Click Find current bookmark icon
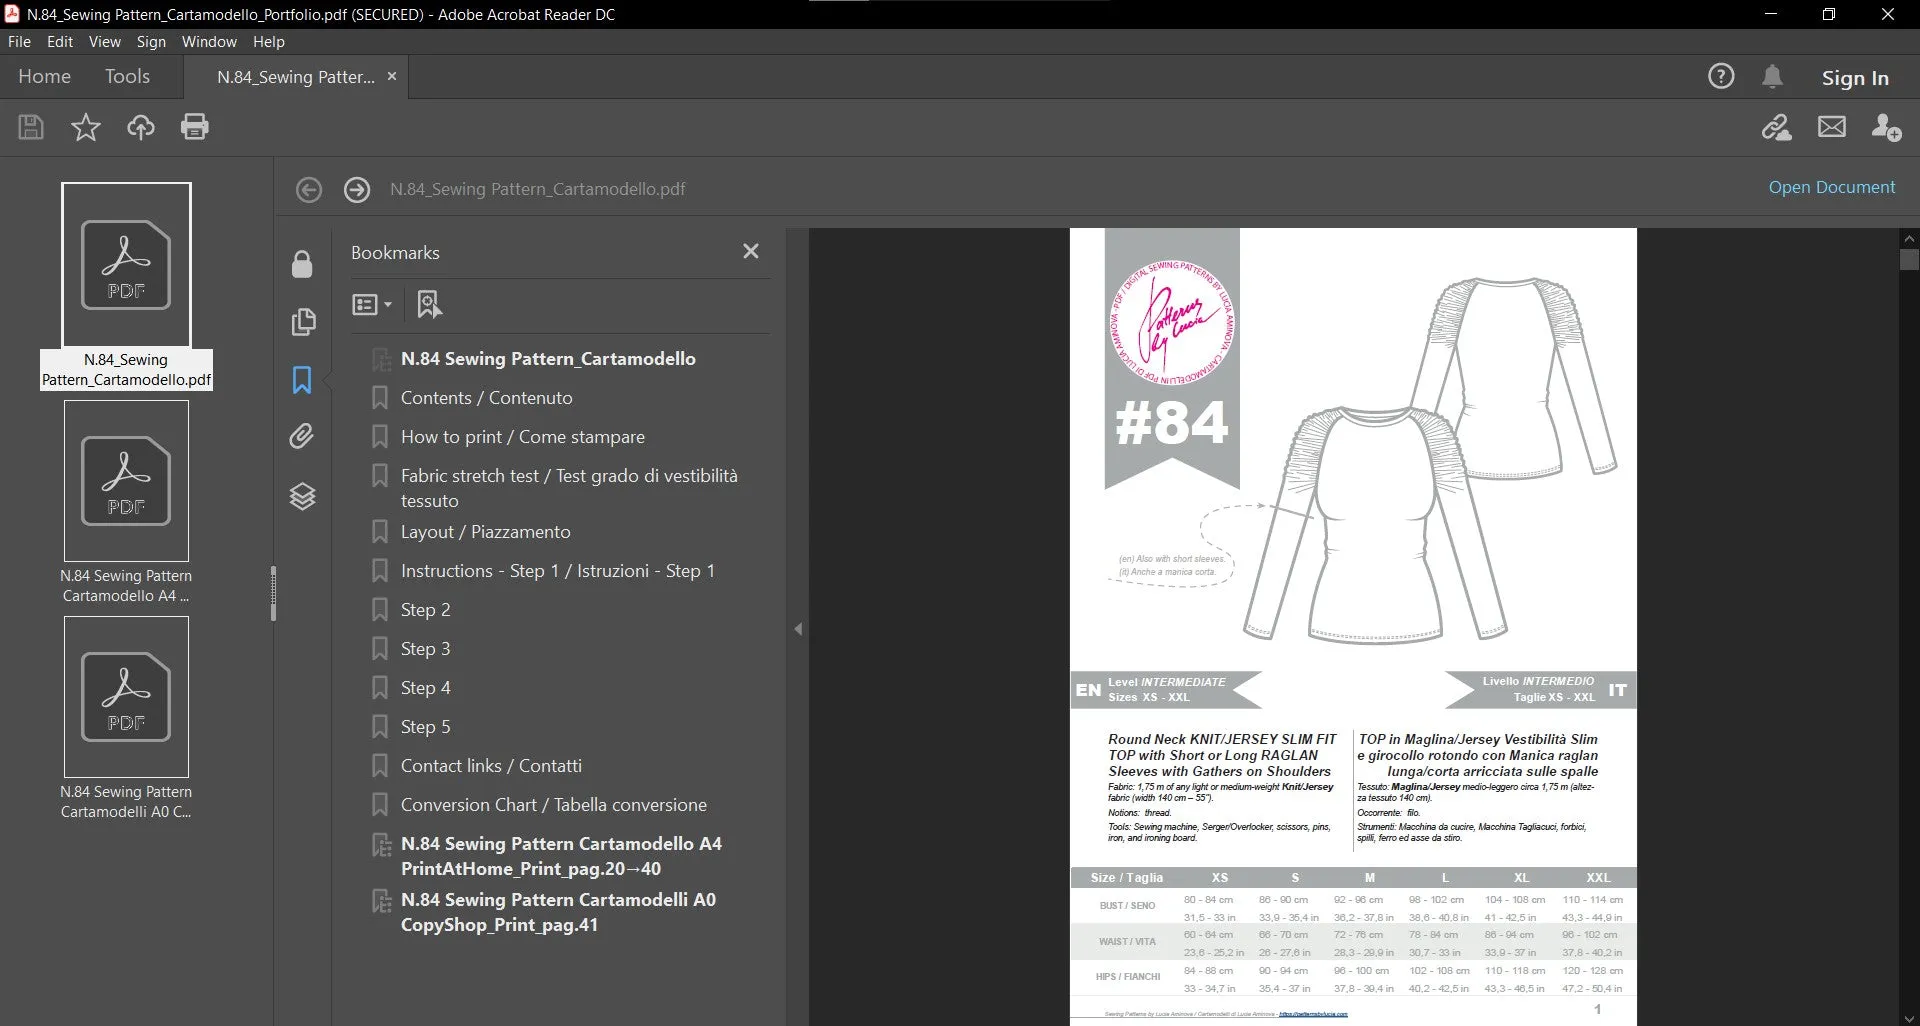This screenshot has width=1920, height=1026. (x=429, y=304)
